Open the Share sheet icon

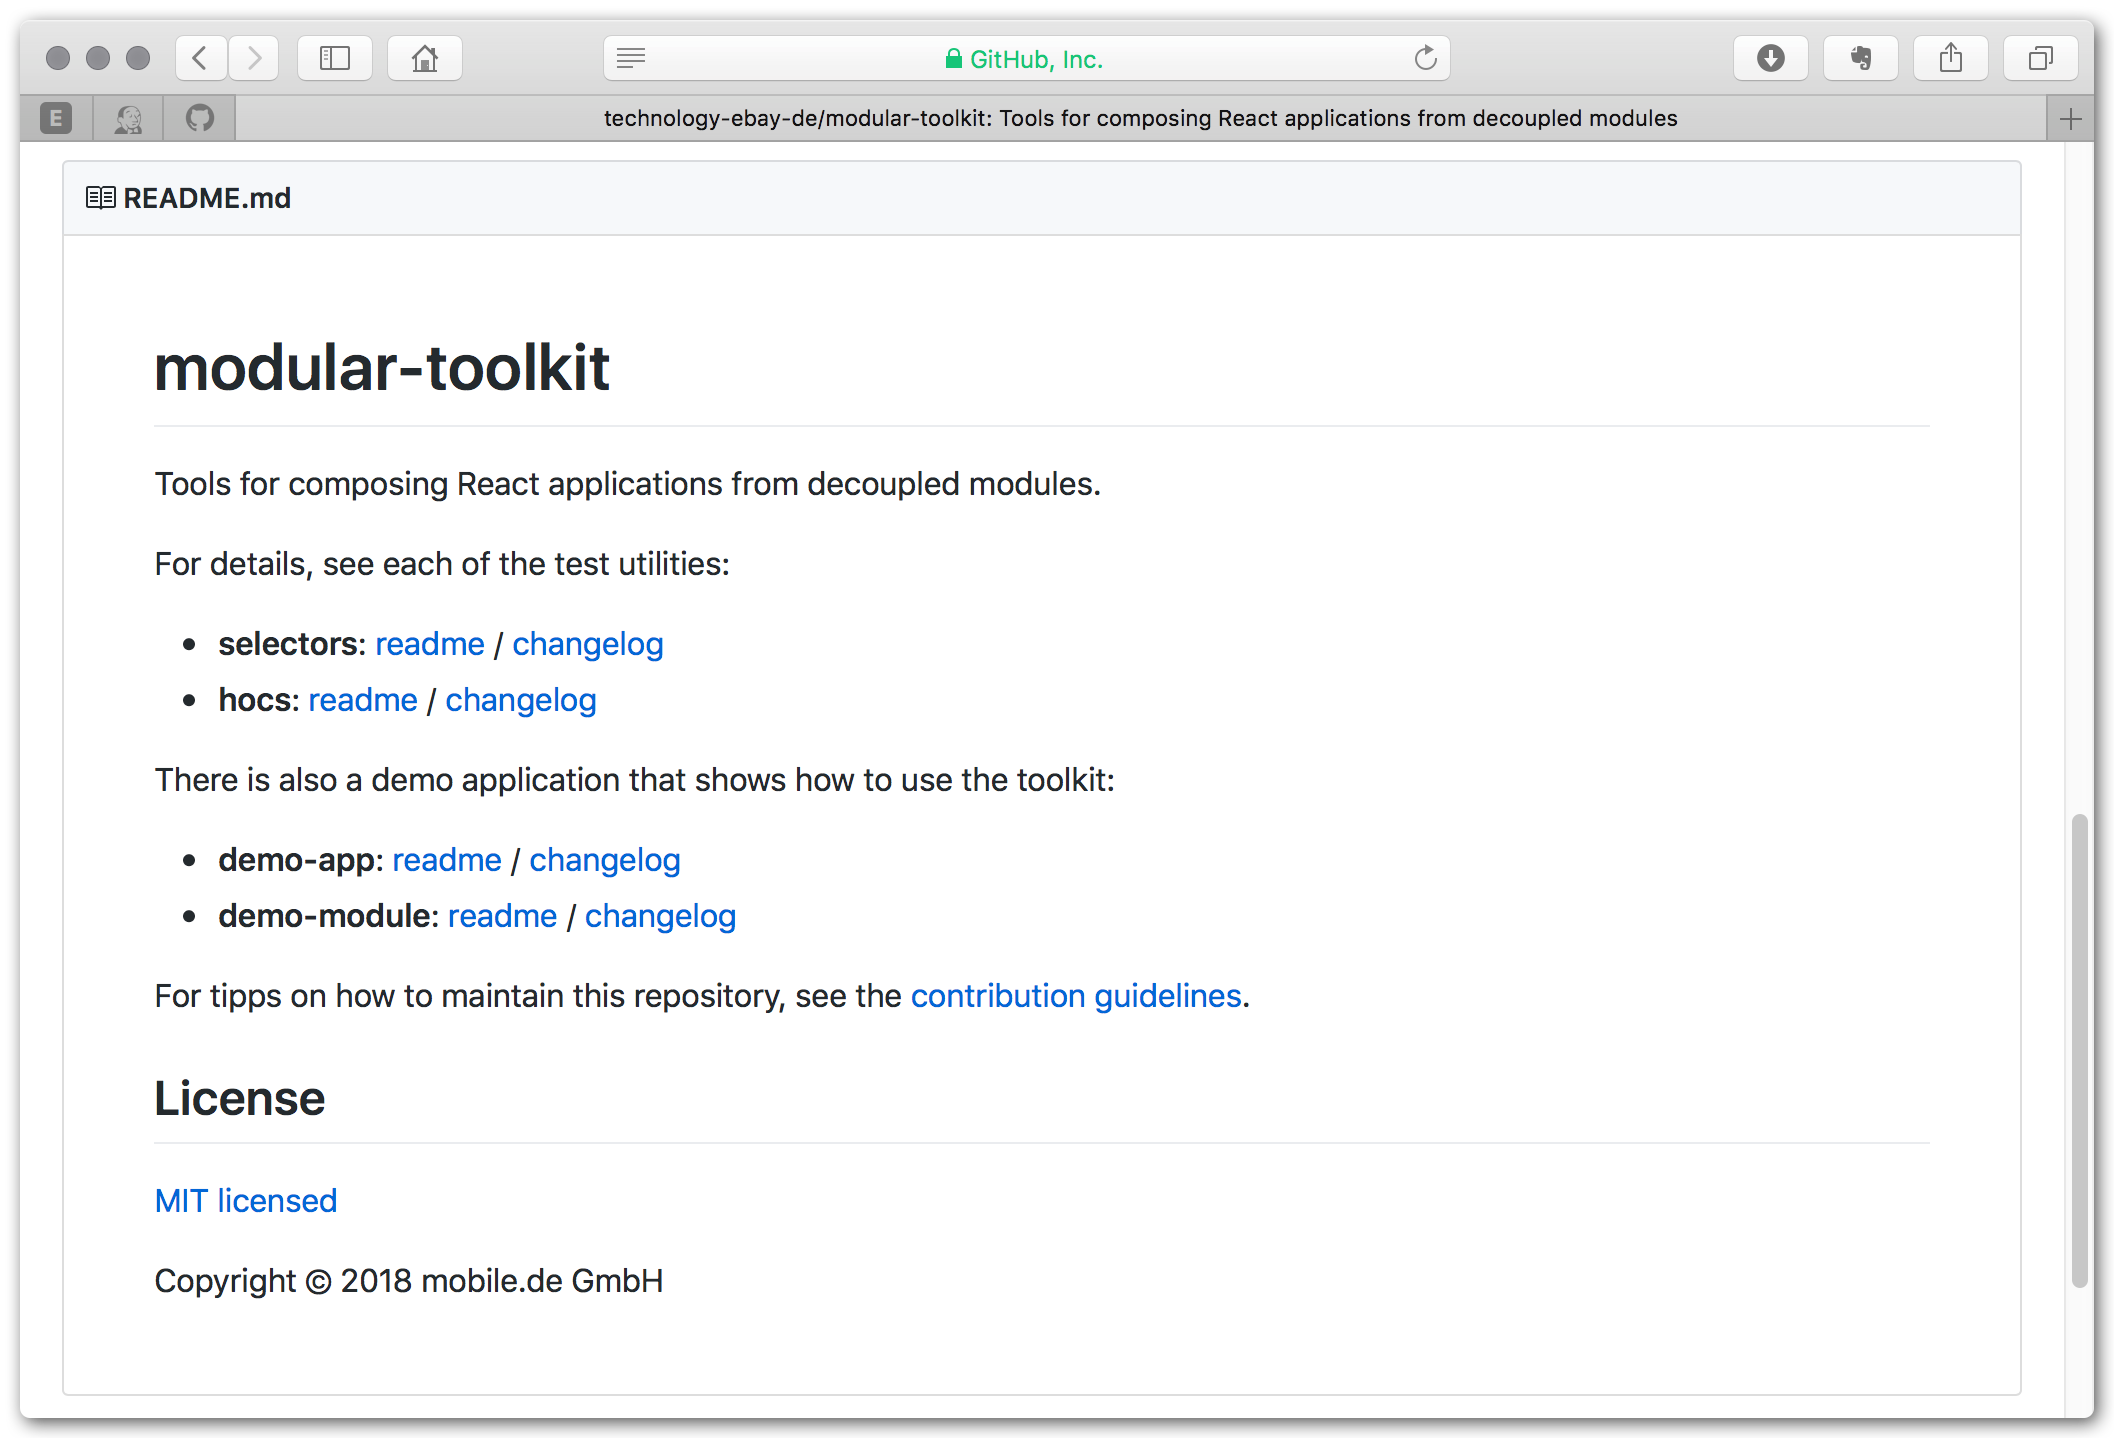1951,58
